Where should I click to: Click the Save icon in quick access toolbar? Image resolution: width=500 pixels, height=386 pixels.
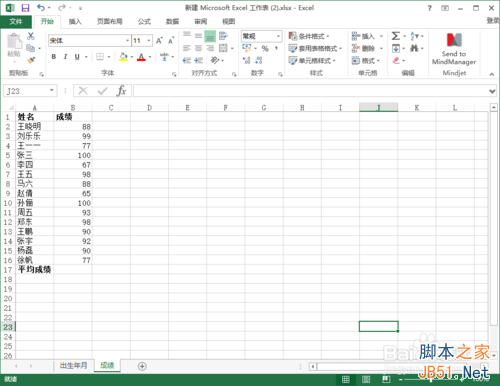pyautogui.click(x=25, y=8)
